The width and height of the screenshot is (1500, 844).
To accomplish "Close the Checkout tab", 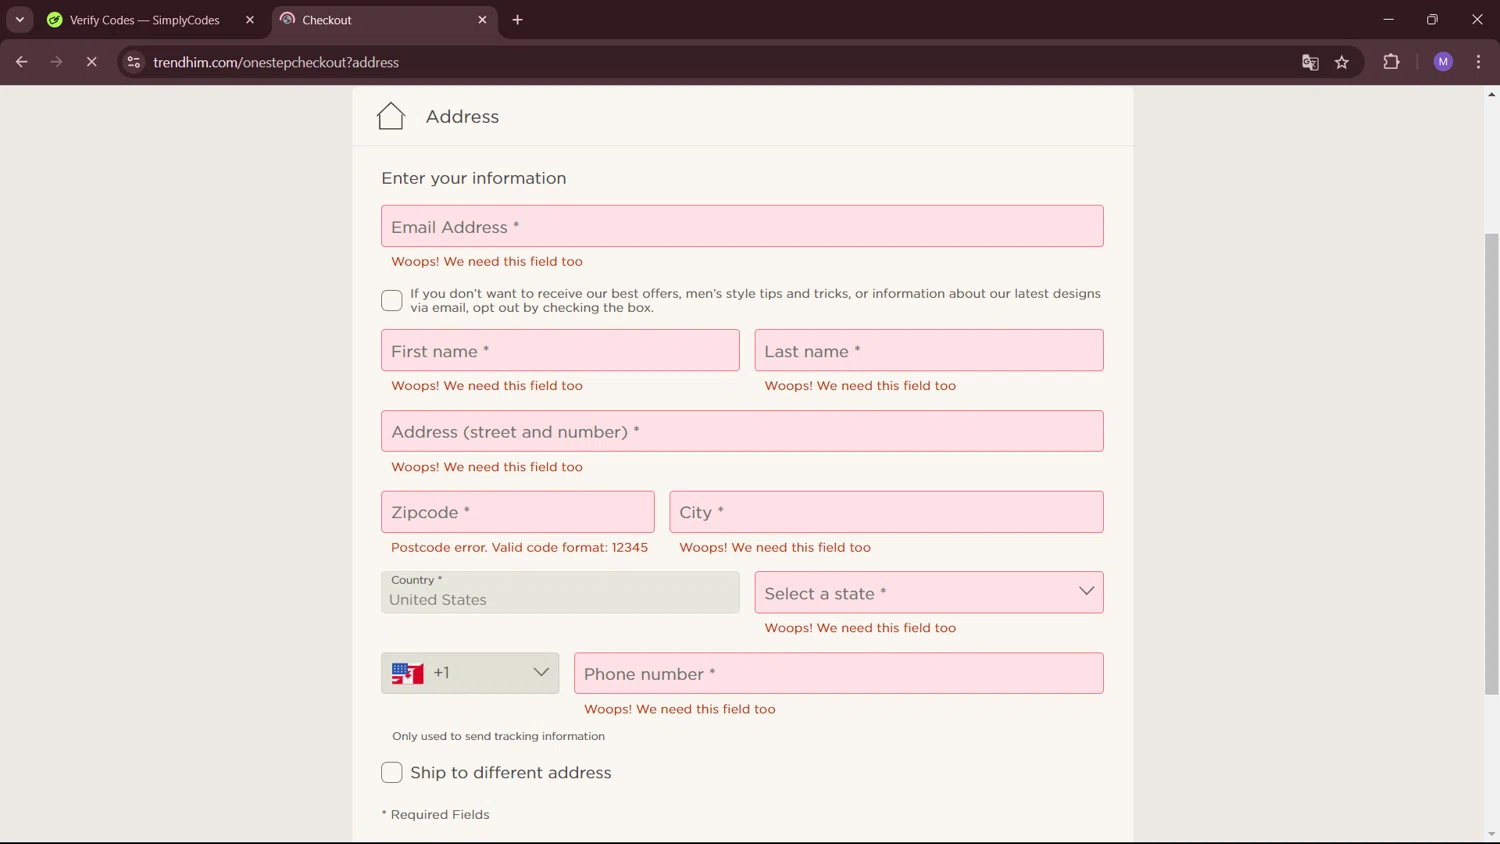I will pos(482,20).
